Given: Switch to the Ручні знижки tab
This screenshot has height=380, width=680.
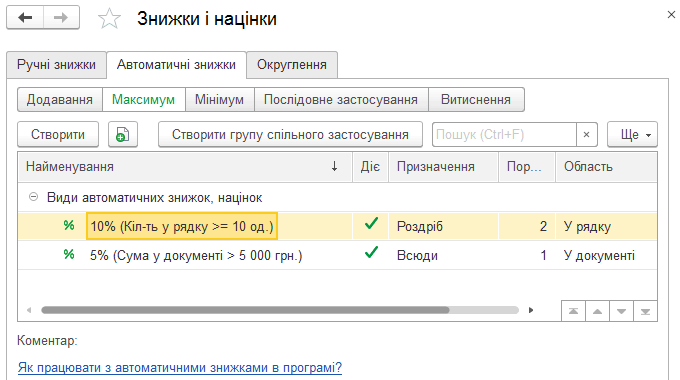Looking at the screenshot, I should click(56, 65).
